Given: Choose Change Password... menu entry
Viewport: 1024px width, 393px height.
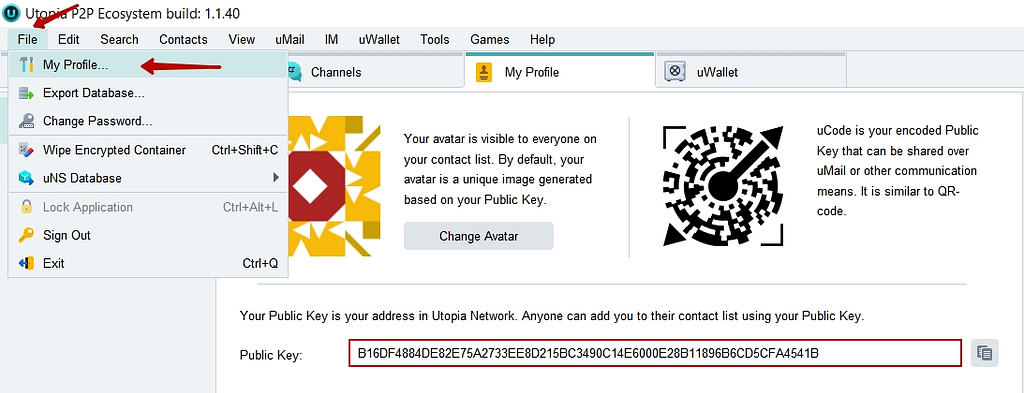Looking at the screenshot, I should point(148,121).
